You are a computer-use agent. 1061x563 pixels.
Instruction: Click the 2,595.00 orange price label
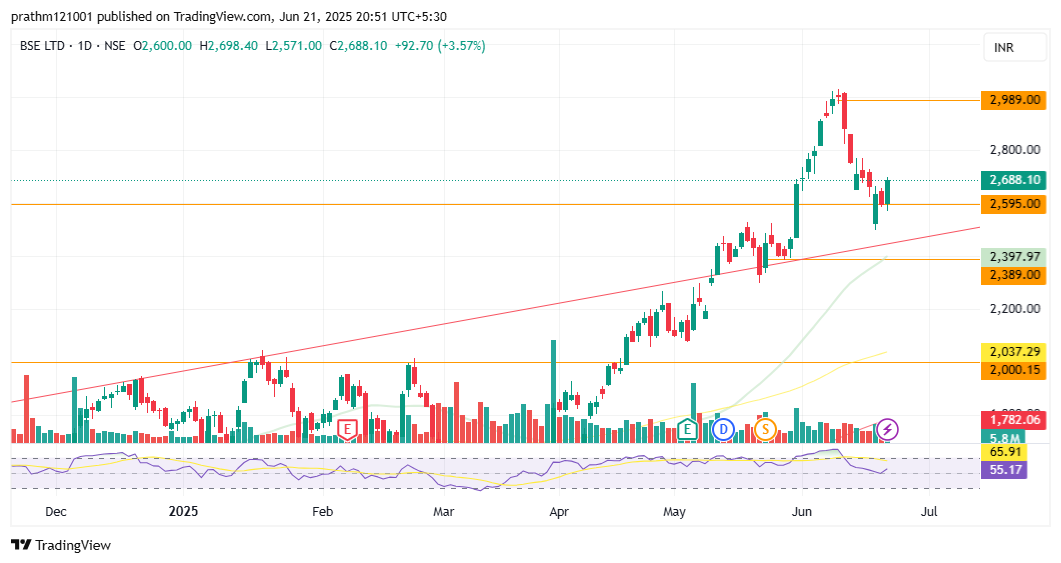[1014, 204]
